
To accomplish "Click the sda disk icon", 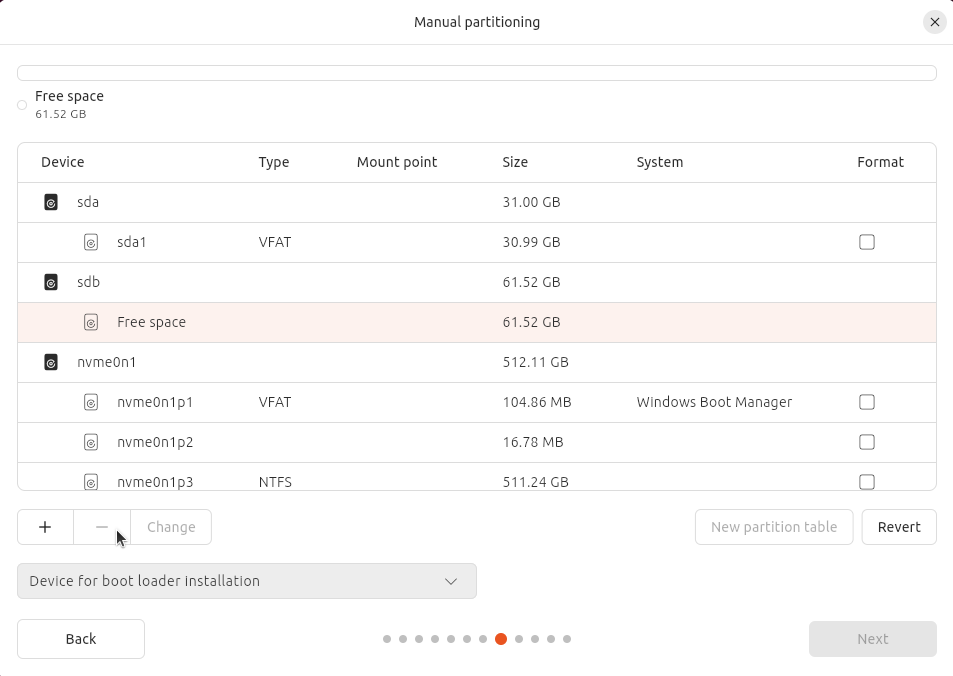I will click(x=51, y=202).
